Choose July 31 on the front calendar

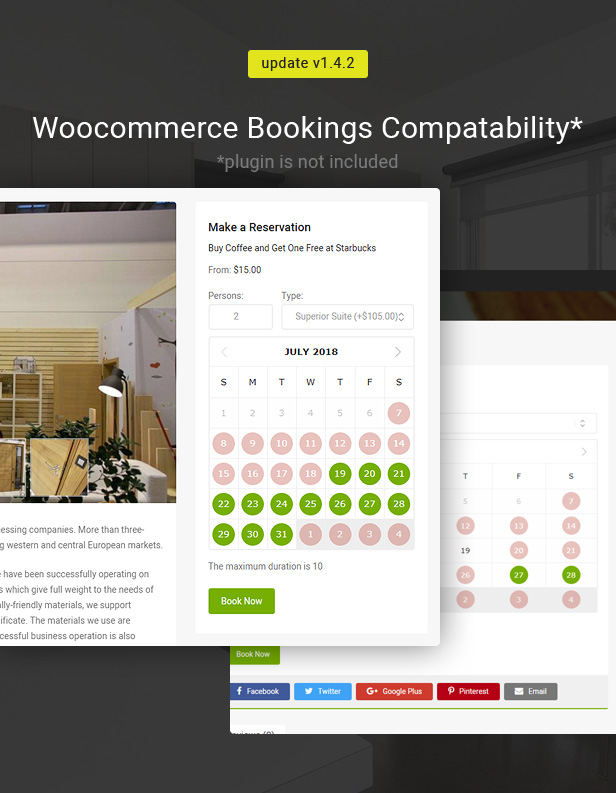[x=282, y=534]
